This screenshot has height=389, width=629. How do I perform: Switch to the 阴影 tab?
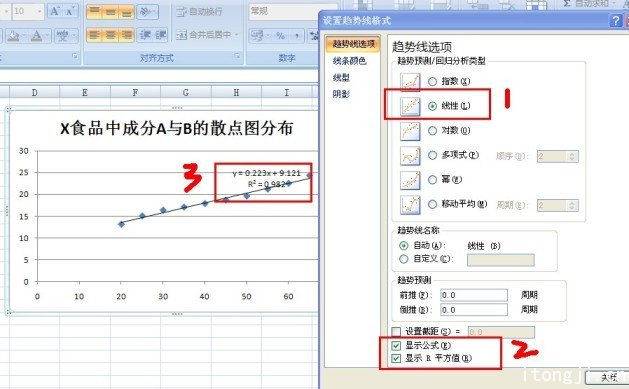[341, 94]
